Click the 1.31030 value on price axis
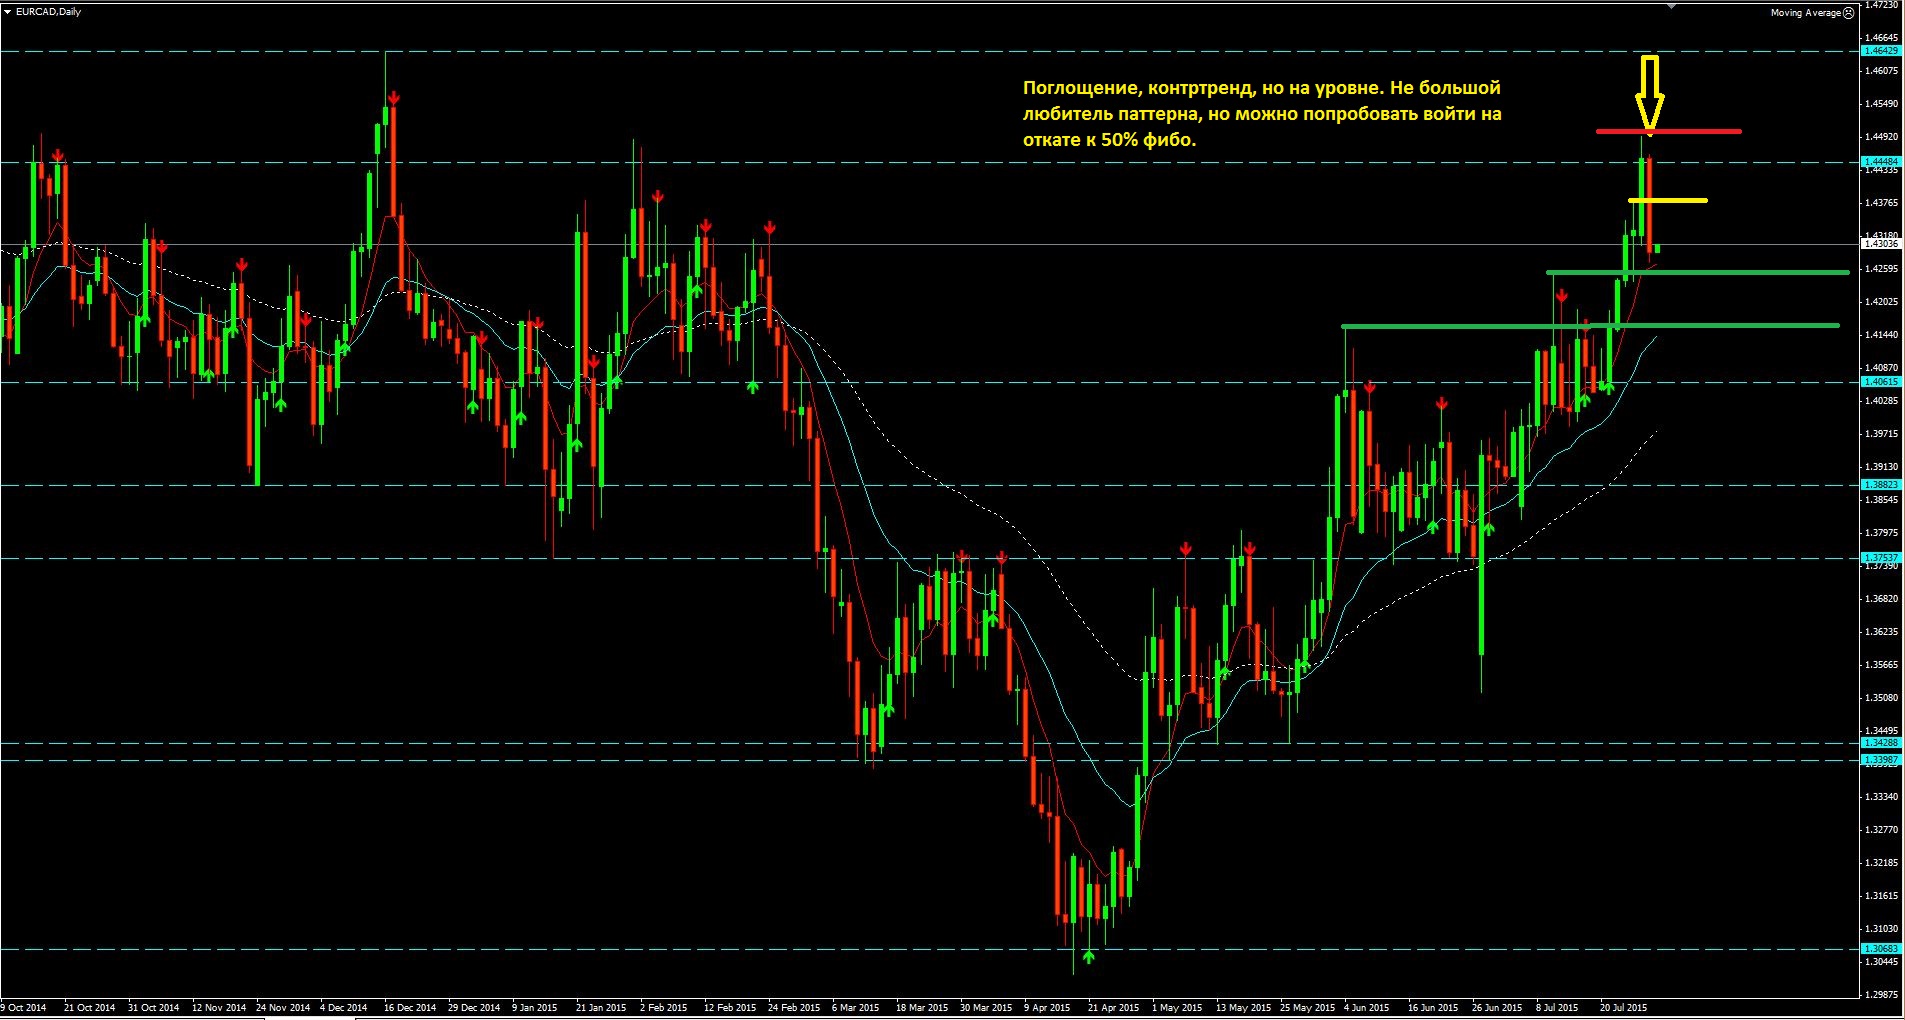This screenshot has width=1905, height=1020. (1882, 929)
